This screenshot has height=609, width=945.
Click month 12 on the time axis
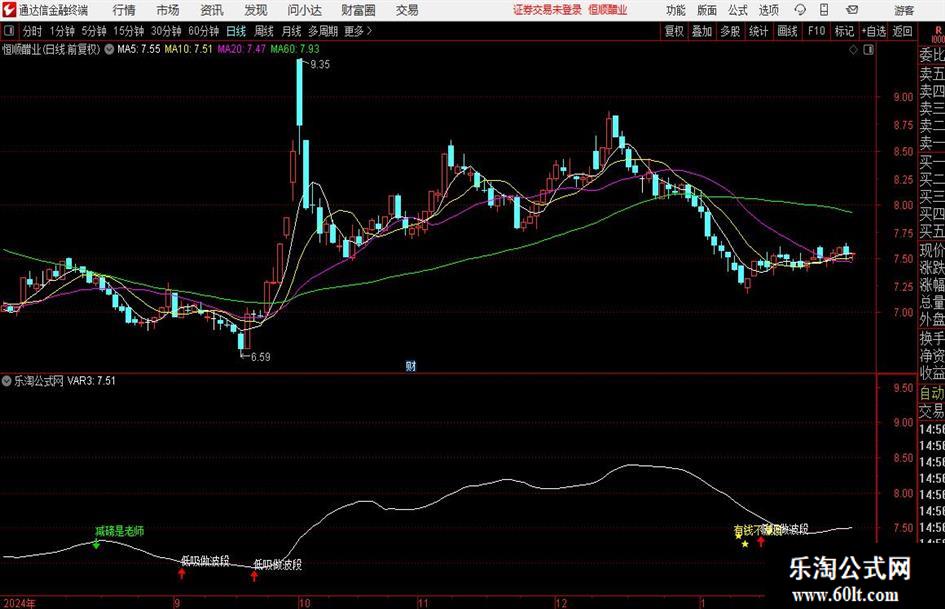point(561,603)
